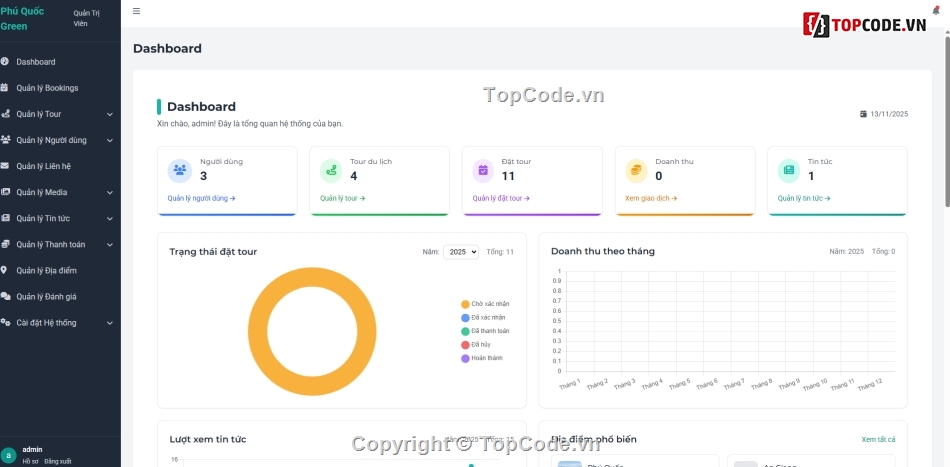The width and height of the screenshot is (950, 467).
Task: Click the purple Đặt tour calendar icon
Action: click(x=483, y=170)
